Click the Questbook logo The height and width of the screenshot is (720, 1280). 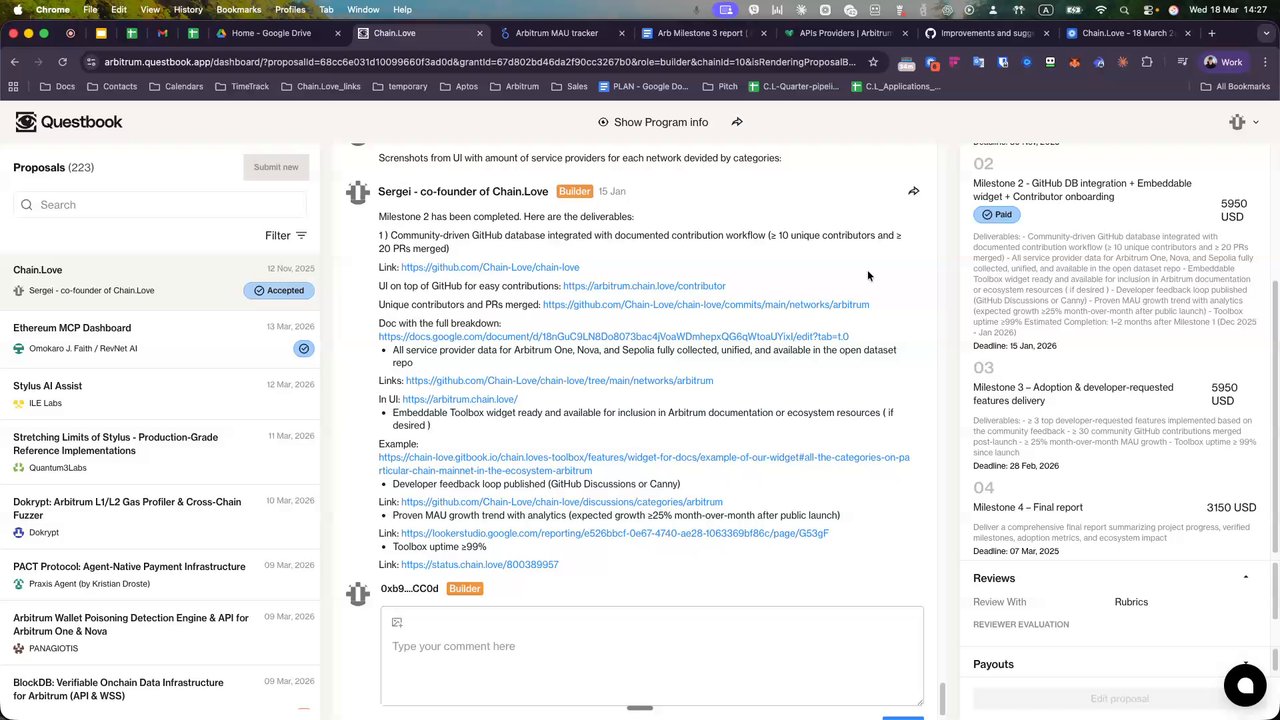tap(68, 122)
